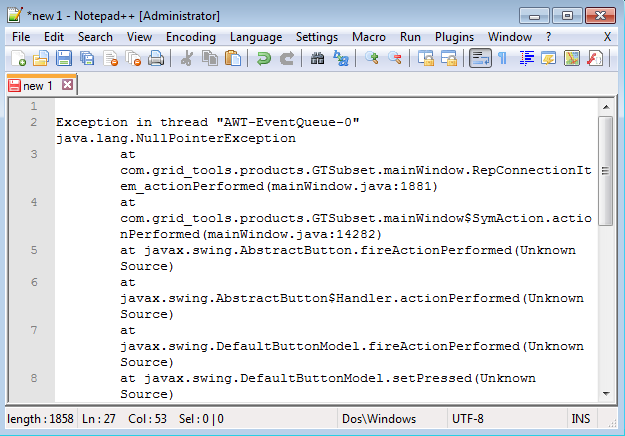The width and height of the screenshot is (625, 436).
Task: Click the 'Sel : 0 | 0' status entry
Action: (x=201, y=419)
